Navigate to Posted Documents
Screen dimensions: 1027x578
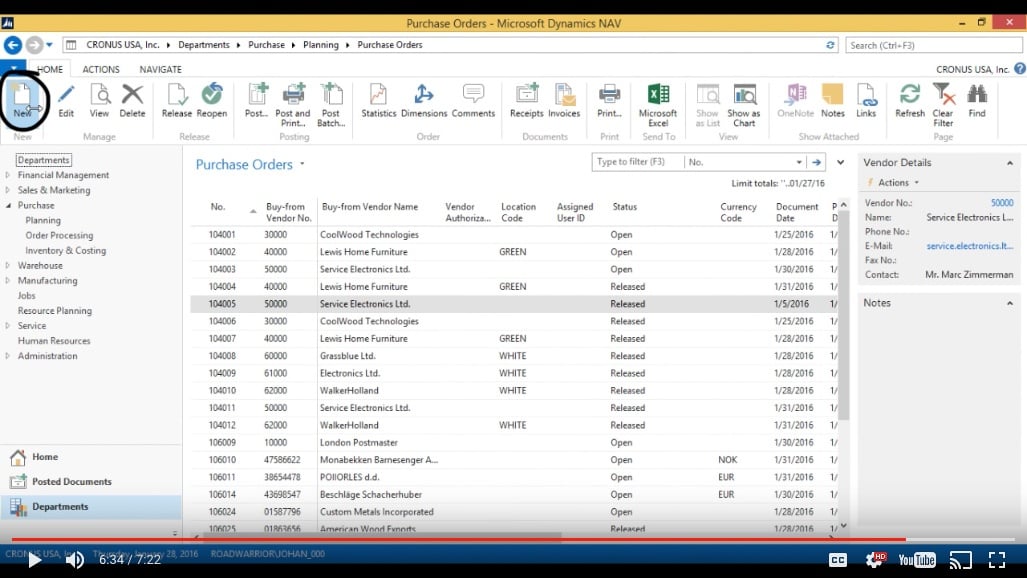[72, 481]
